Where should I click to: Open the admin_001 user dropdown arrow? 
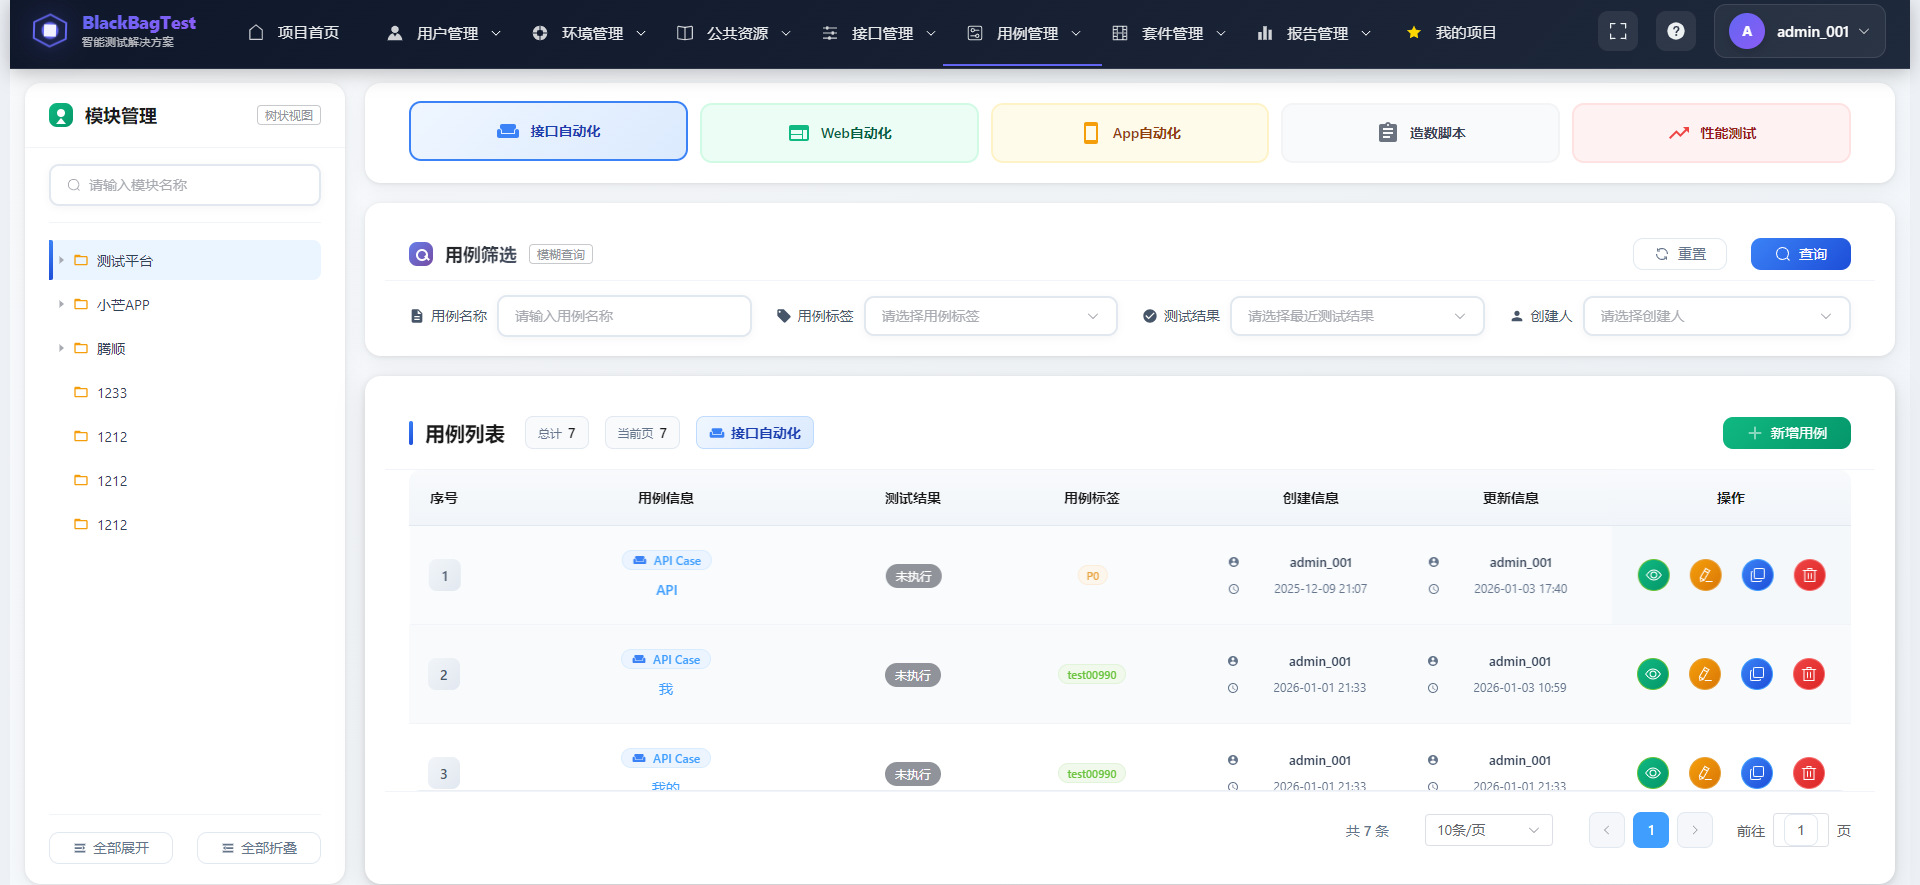[1864, 32]
